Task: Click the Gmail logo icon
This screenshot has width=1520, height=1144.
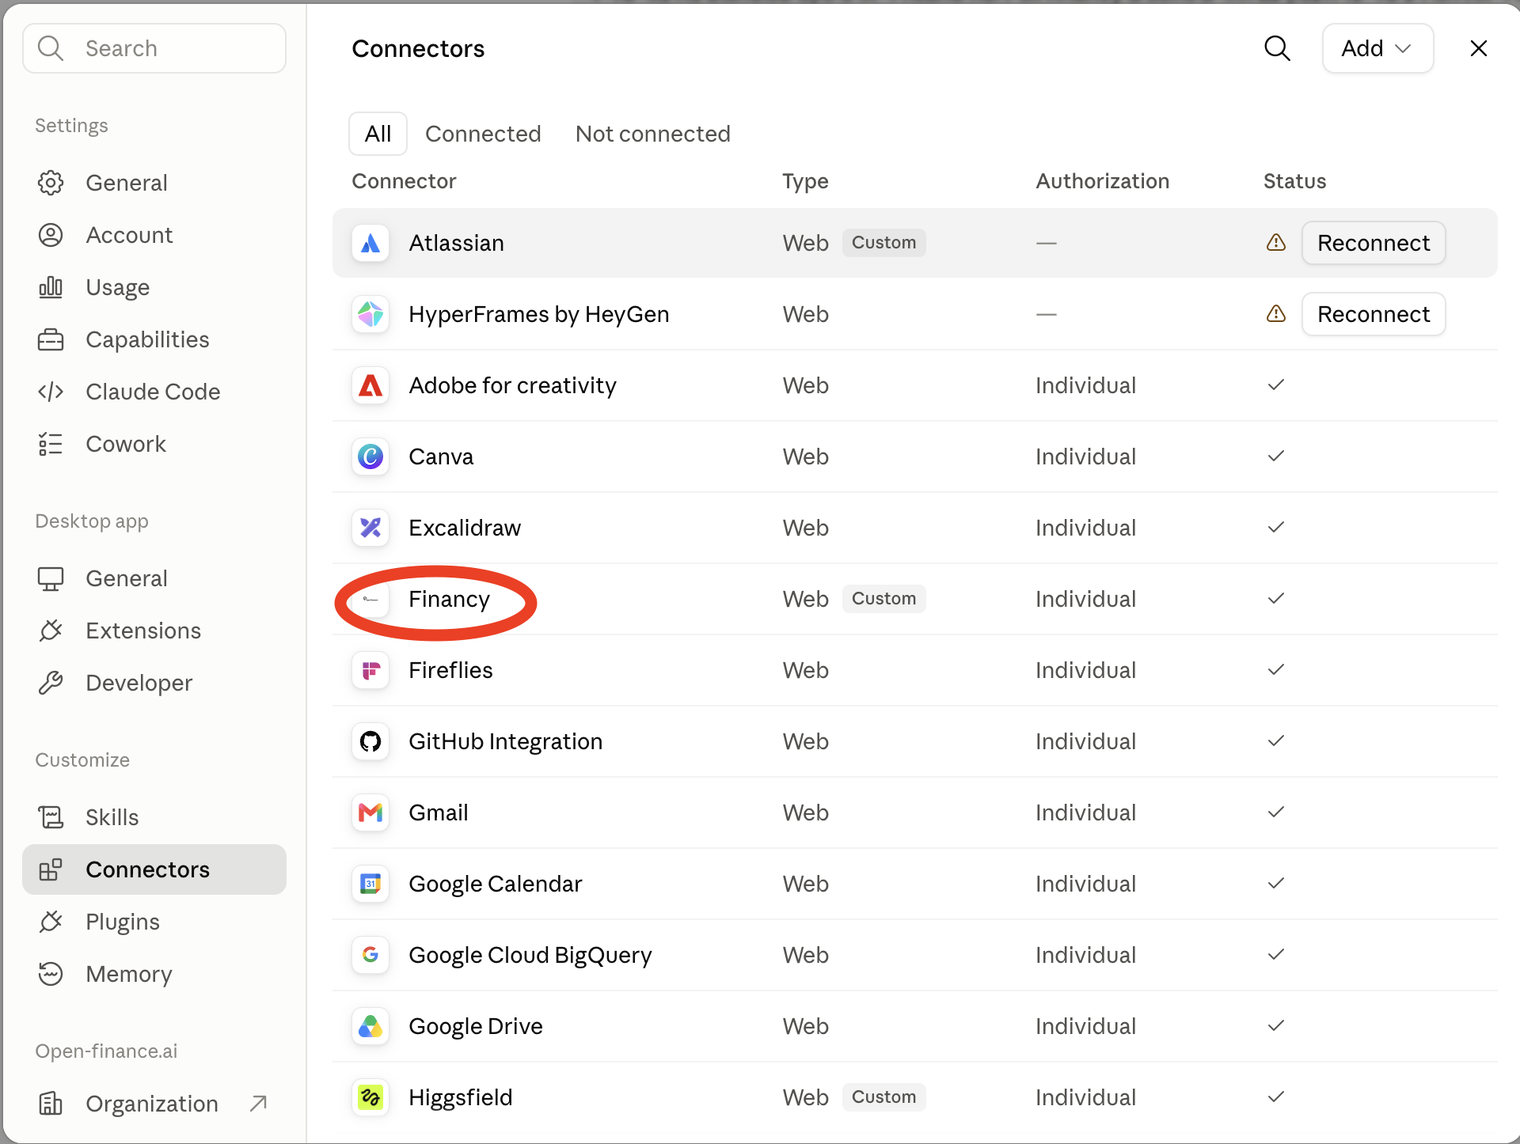Action: pos(371,813)
